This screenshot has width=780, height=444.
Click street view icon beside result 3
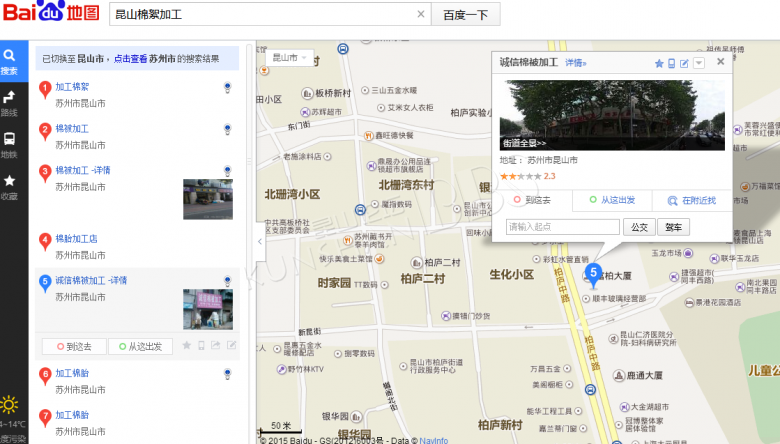(227, 171)
